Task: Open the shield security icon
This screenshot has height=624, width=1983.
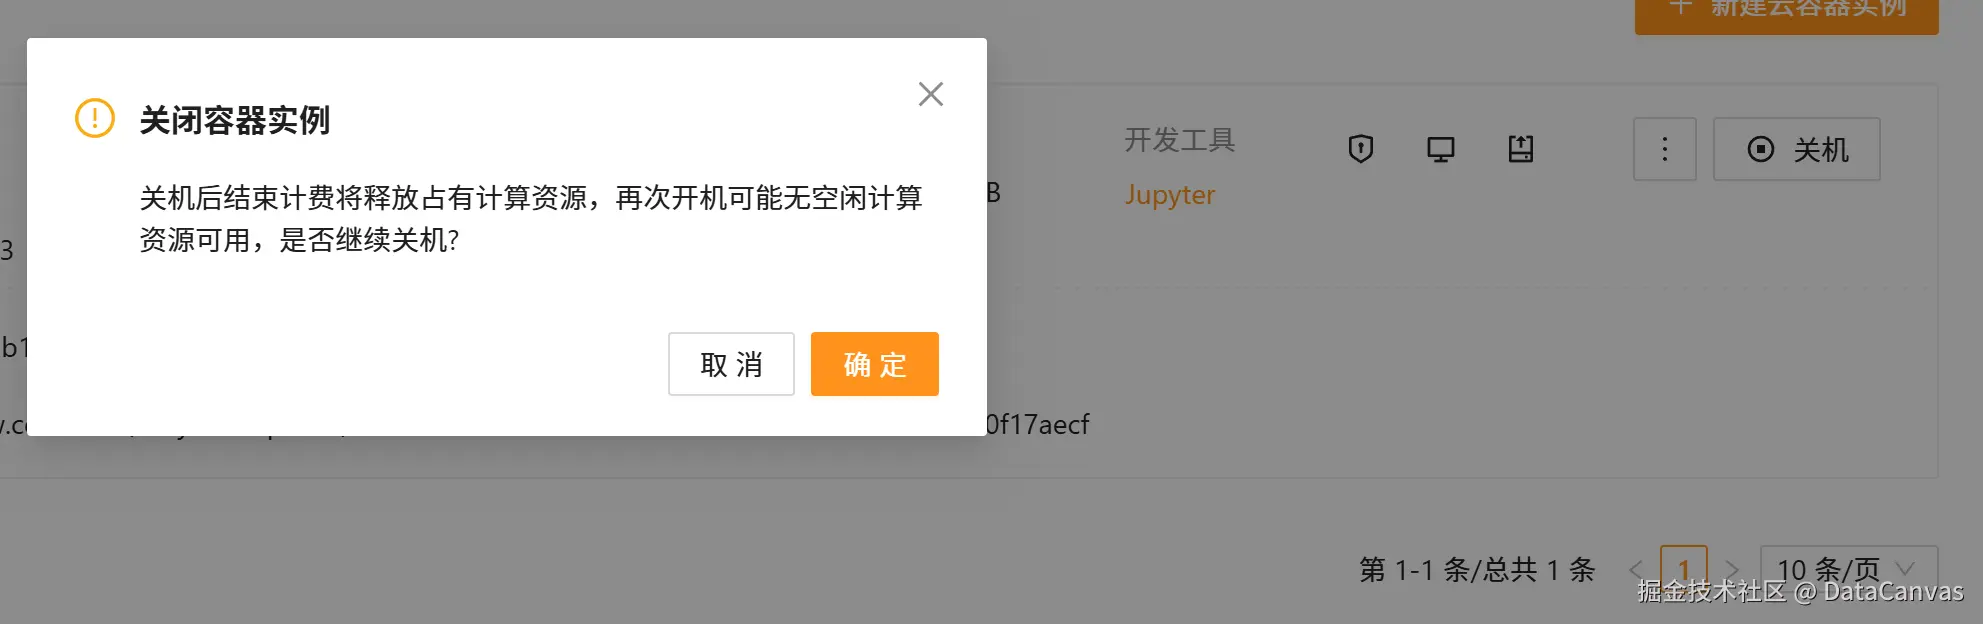Action: [x=1361, y=149]
